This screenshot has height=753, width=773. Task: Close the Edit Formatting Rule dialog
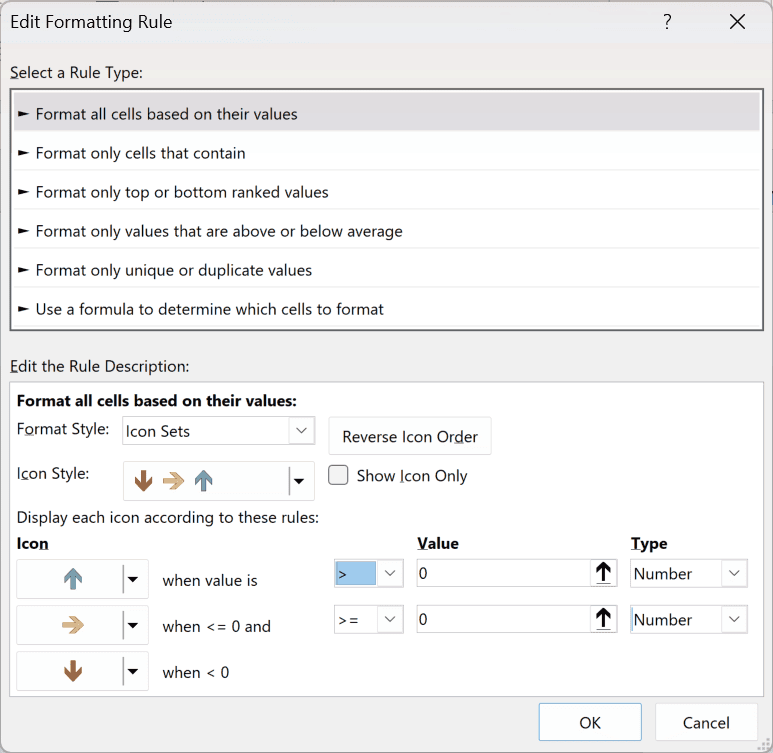point(737,22)
